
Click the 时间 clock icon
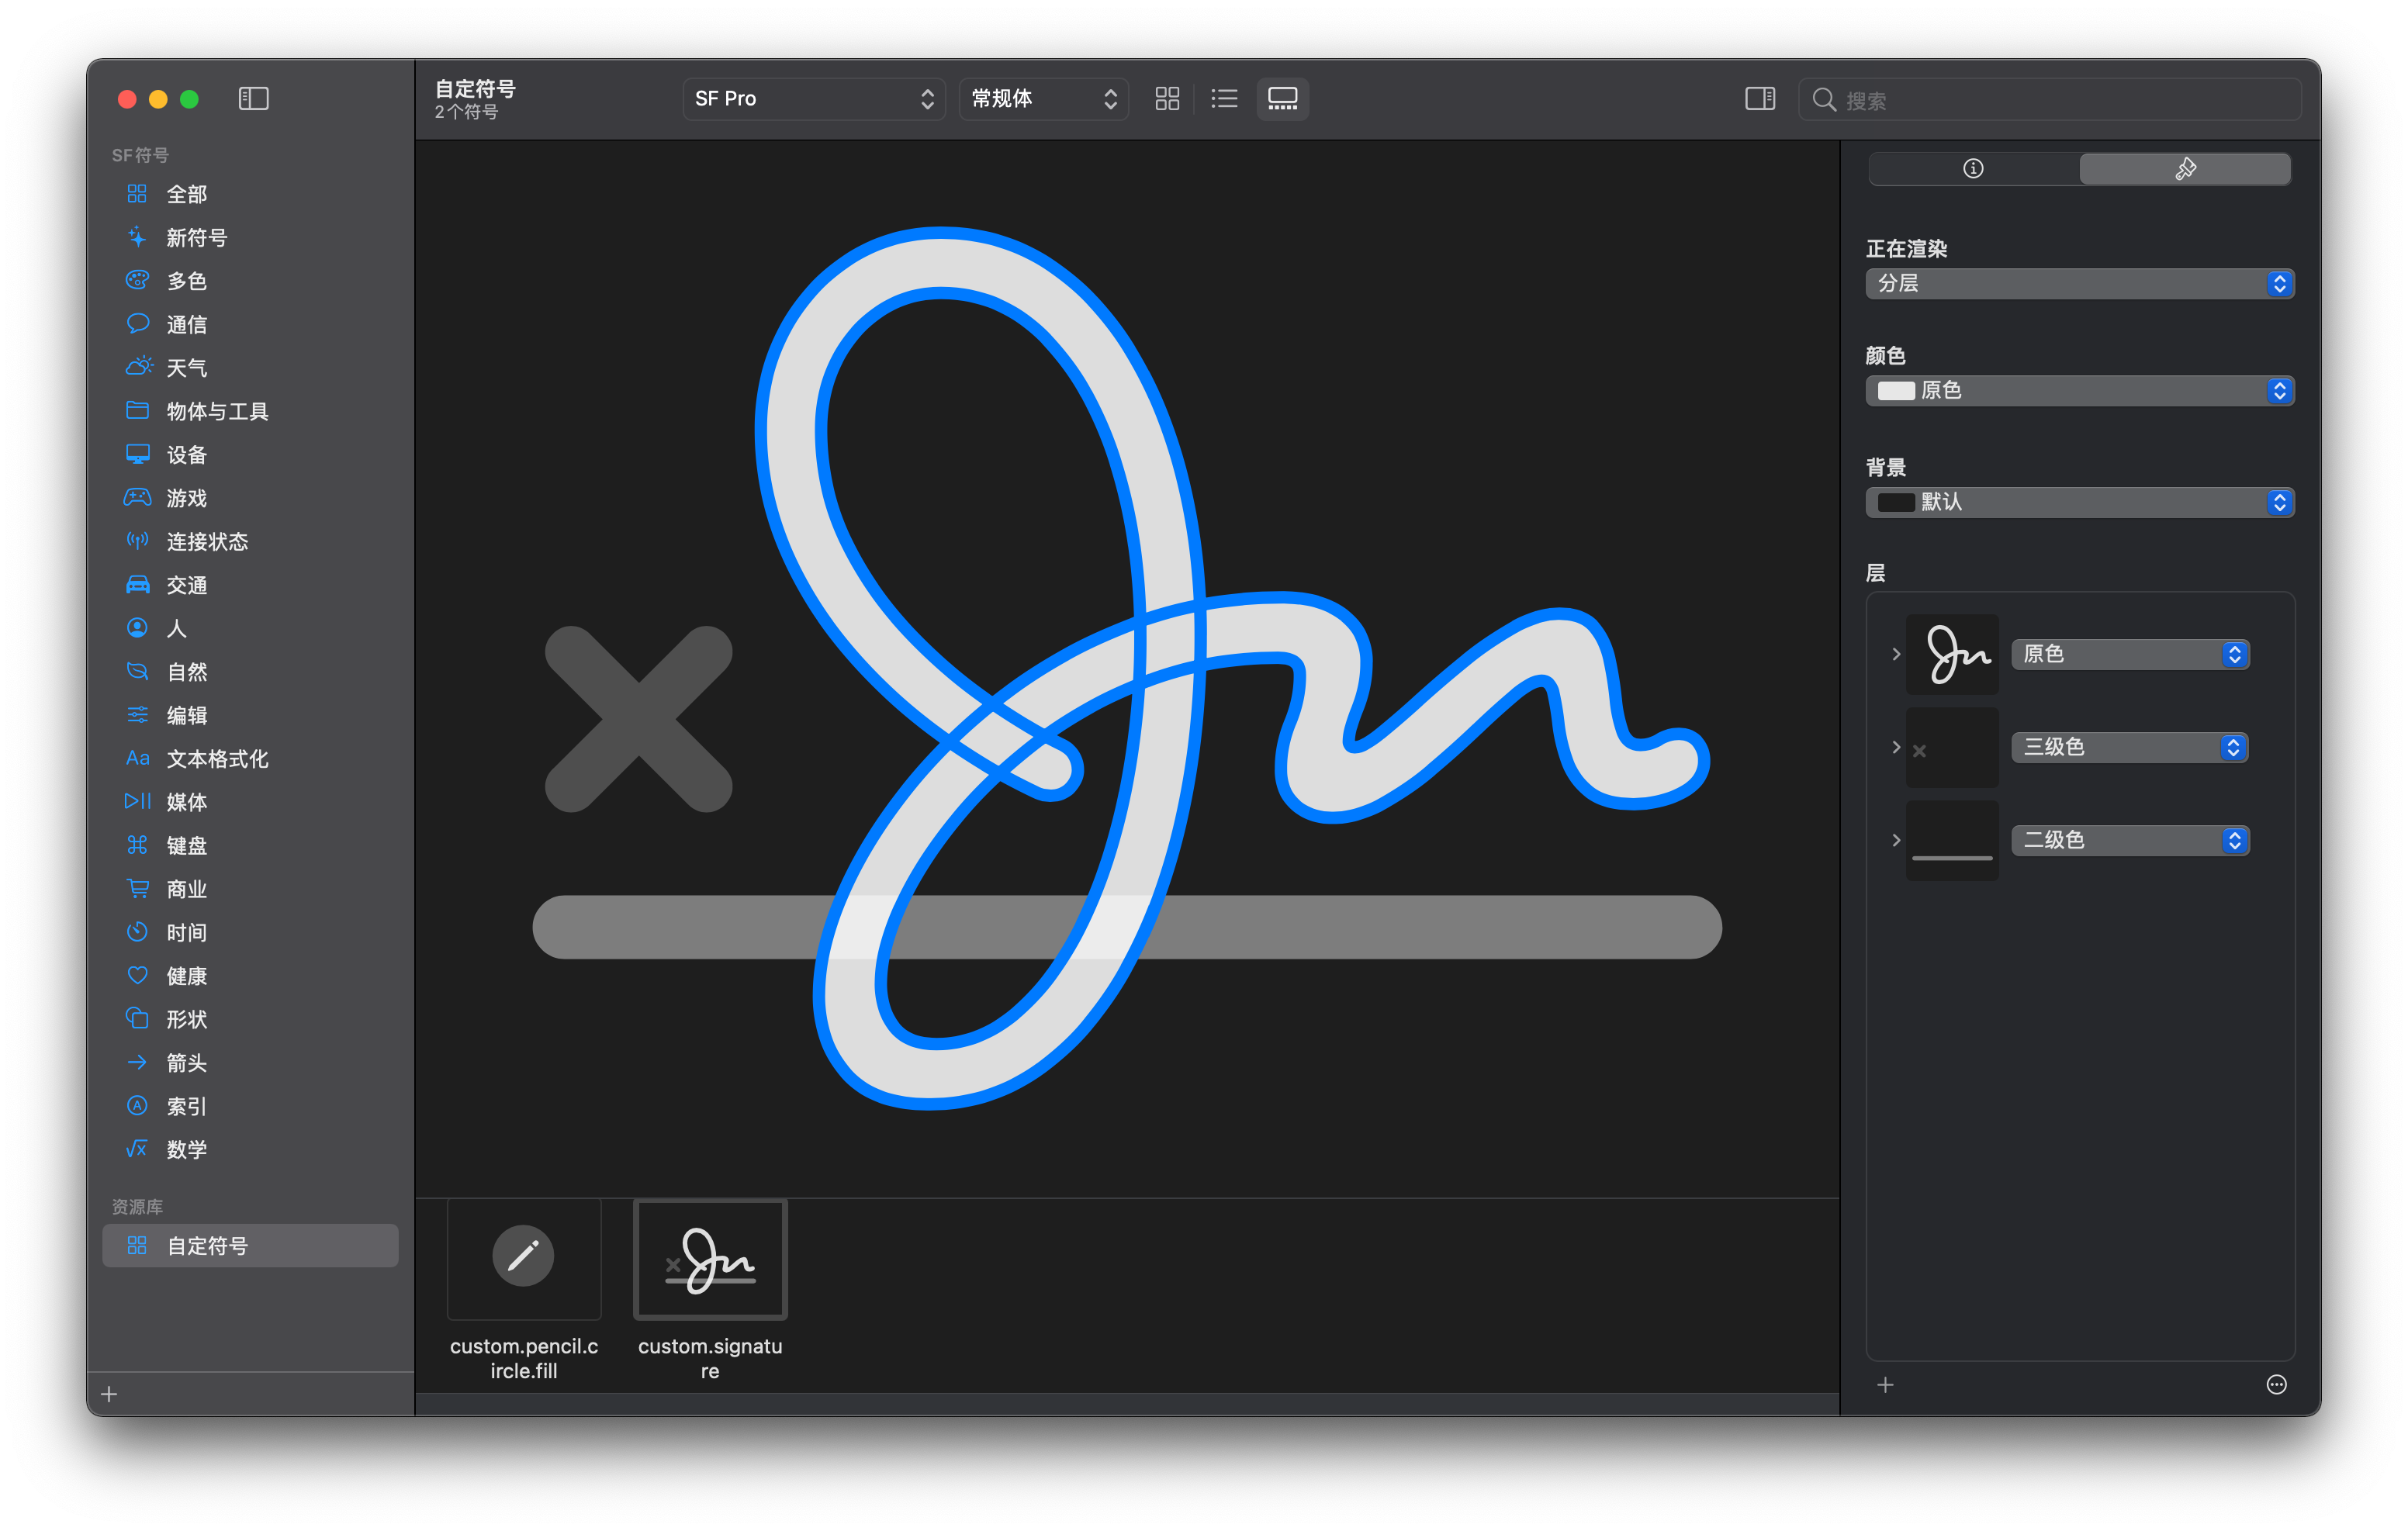click(137, 931)
